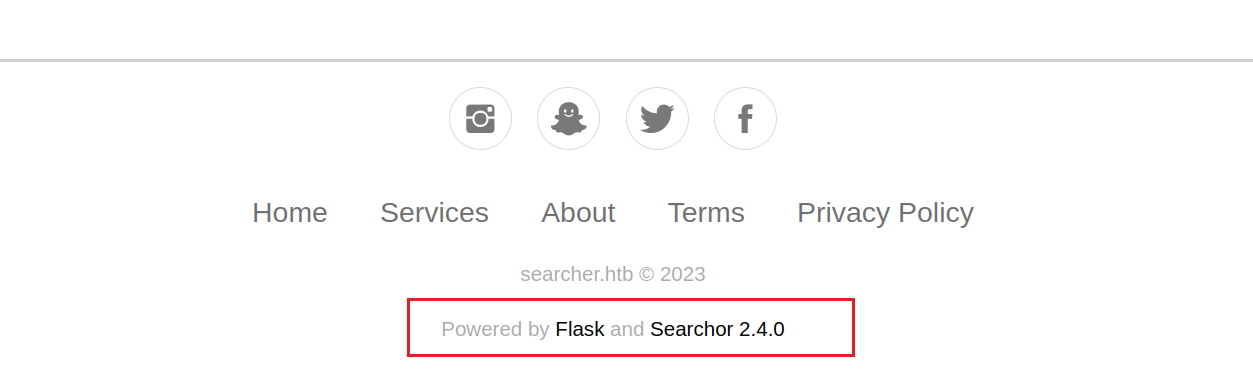Click the searcher.htb domain text
The width and height of the screenshot is (1253, 377).
tap(577, 274)
